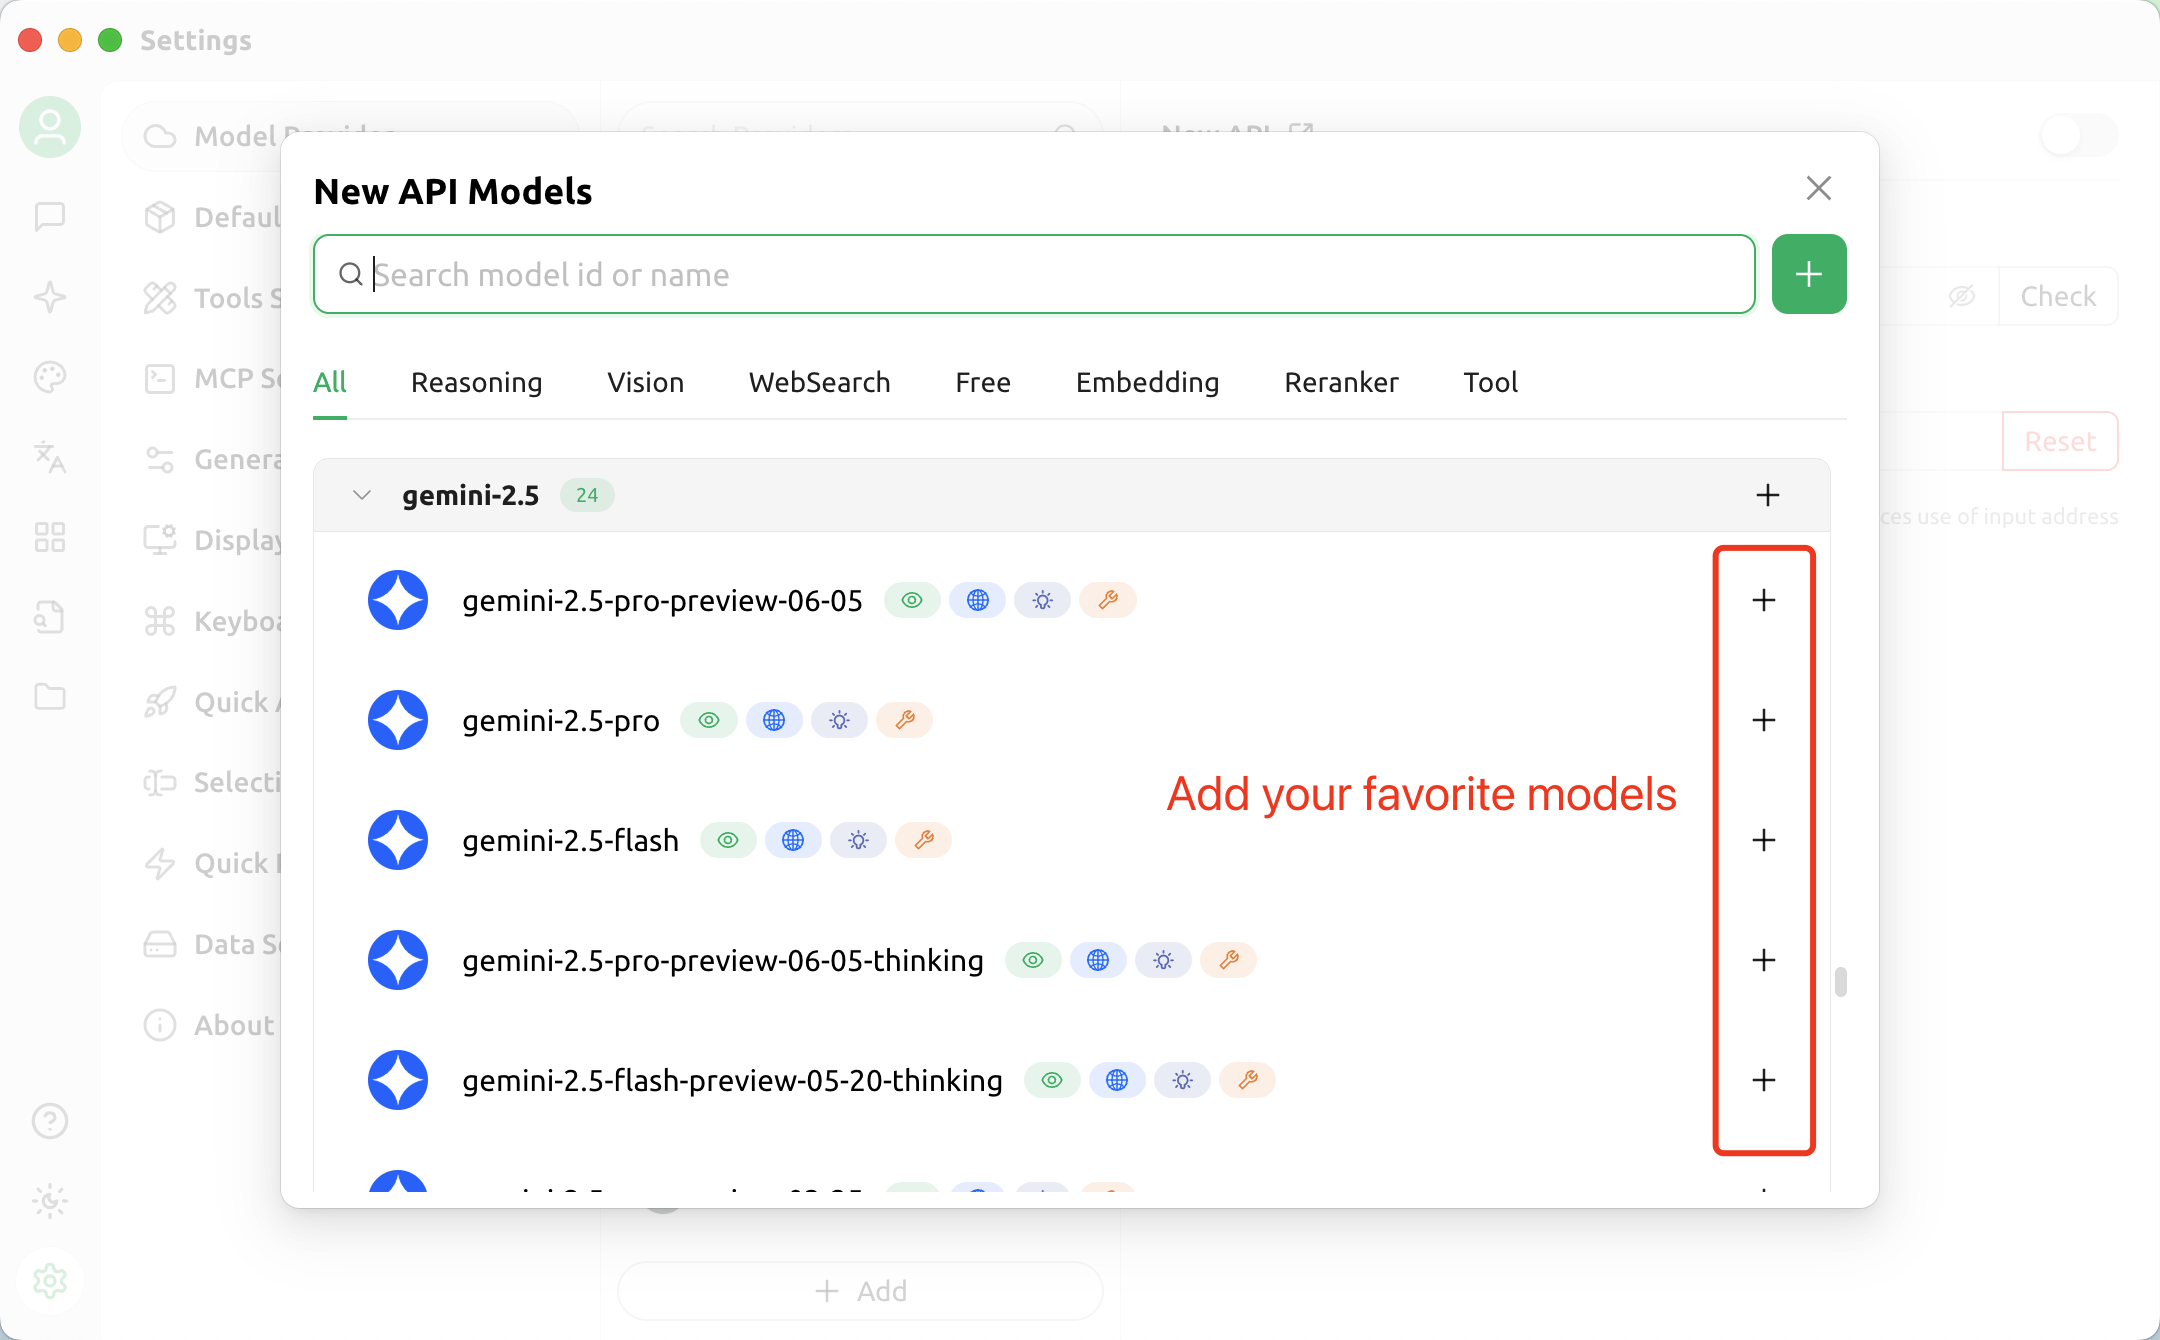Click the theme toggle icon above the settings gear

pyautogui.click(x=50, y=1201)
